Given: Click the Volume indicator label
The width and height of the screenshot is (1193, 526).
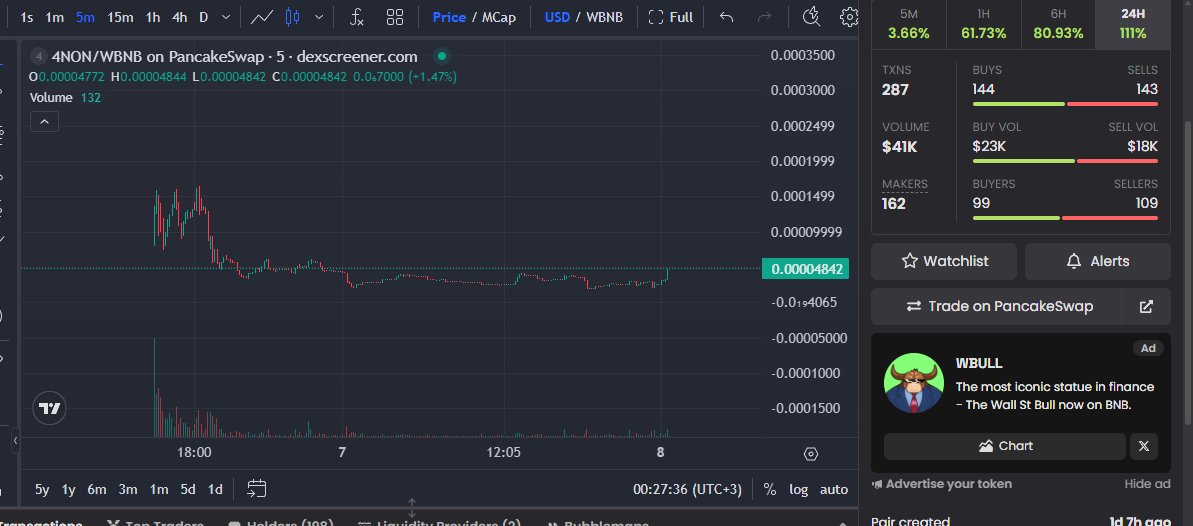Looking at the screenshot, I should (51, 97).
